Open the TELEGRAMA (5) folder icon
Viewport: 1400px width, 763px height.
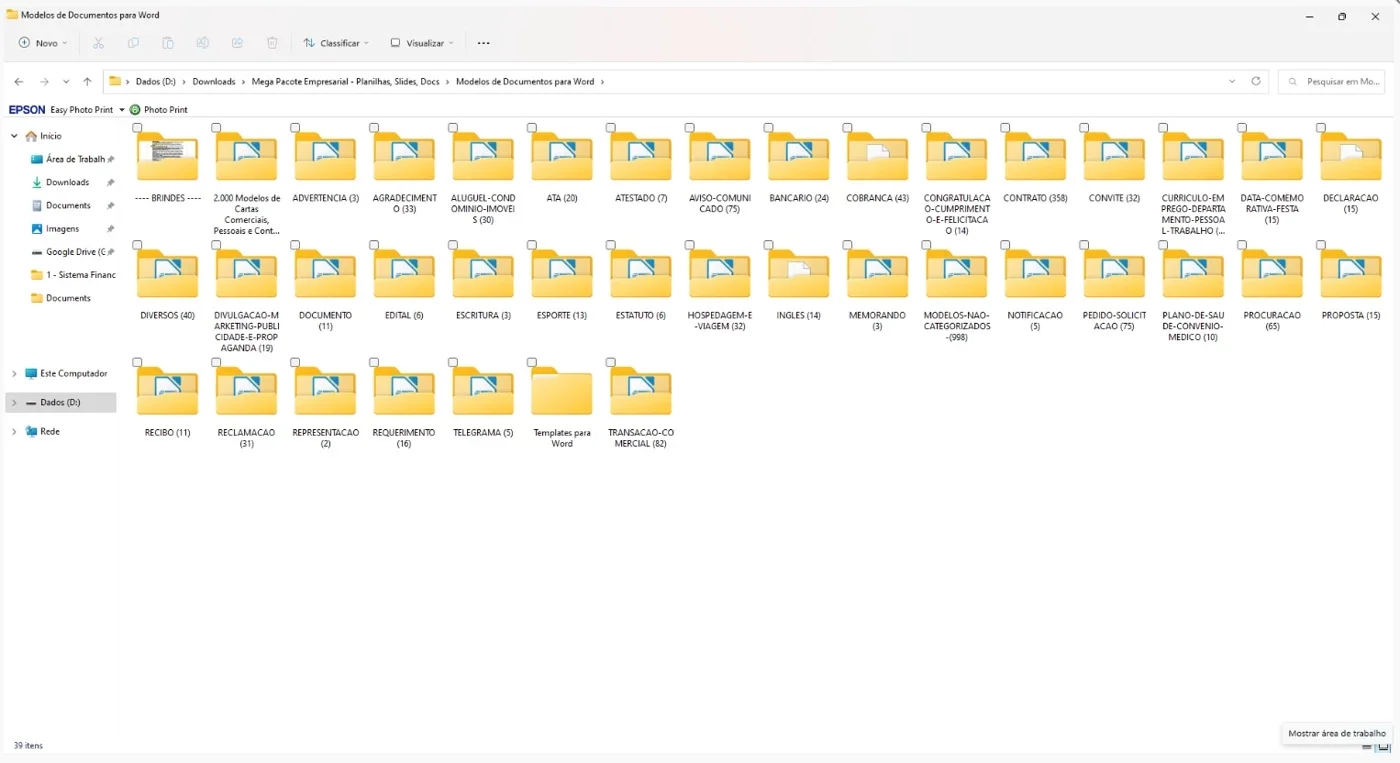click(483, 392)
